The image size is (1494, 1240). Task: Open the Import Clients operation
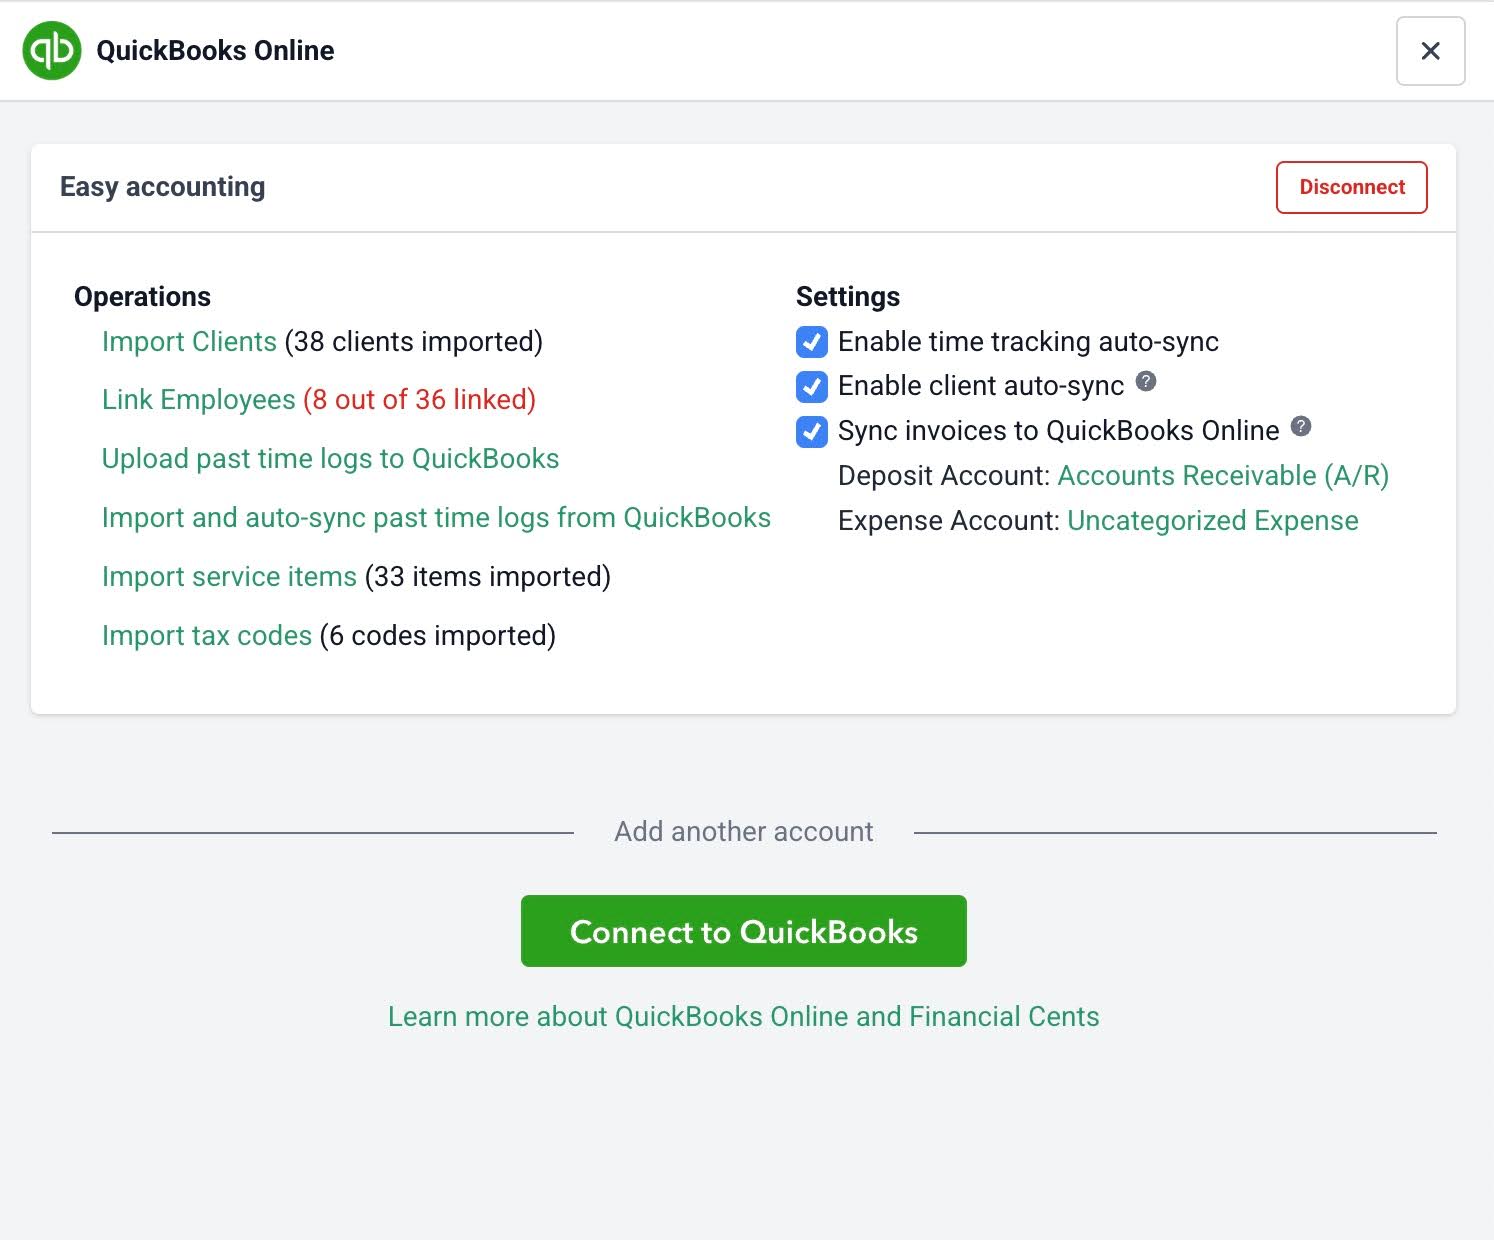[x=189, y=342]
